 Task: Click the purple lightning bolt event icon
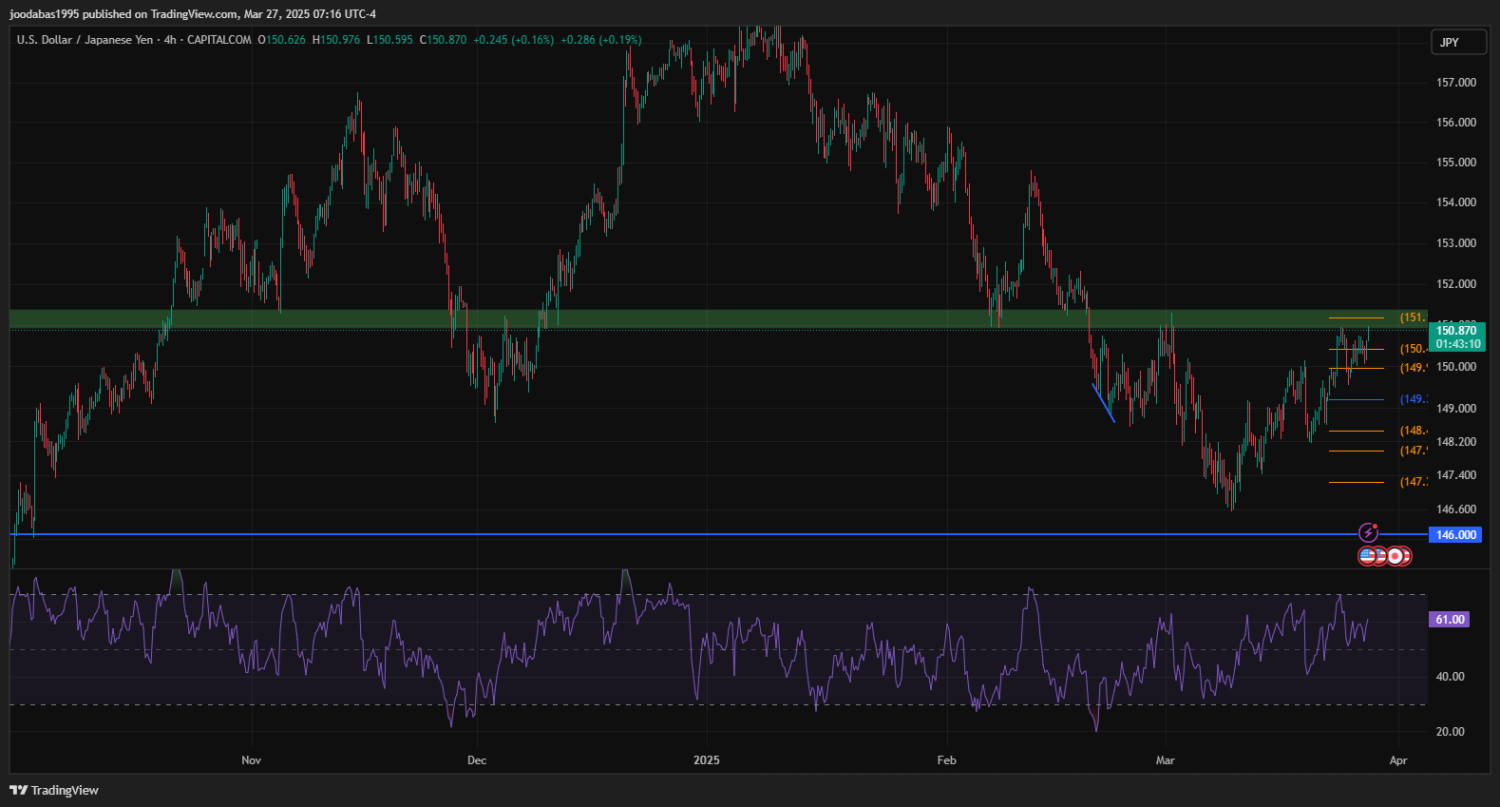[x=1369, y=534]
